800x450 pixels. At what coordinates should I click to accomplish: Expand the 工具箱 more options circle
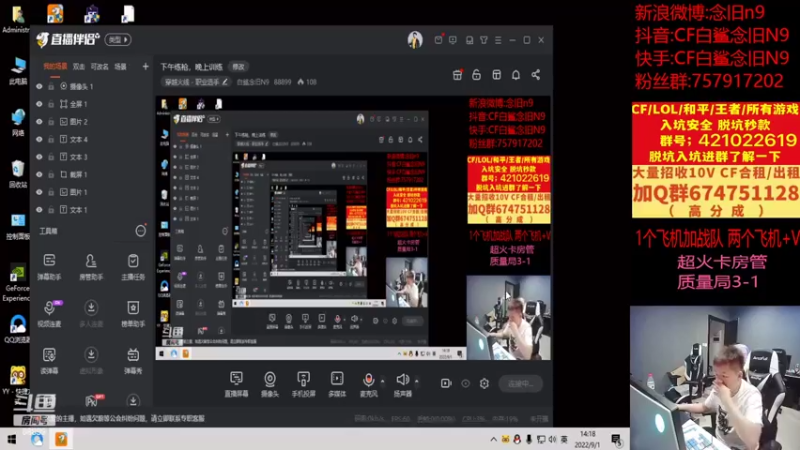tap(140, 231)
